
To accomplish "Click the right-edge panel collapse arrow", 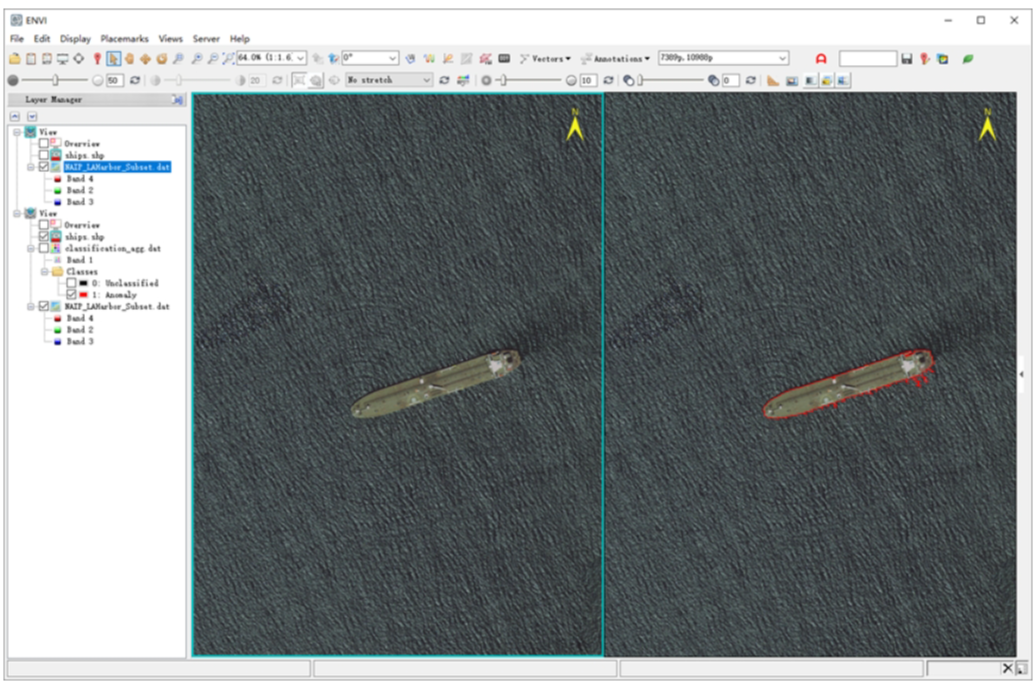I will pos(1021,374).
